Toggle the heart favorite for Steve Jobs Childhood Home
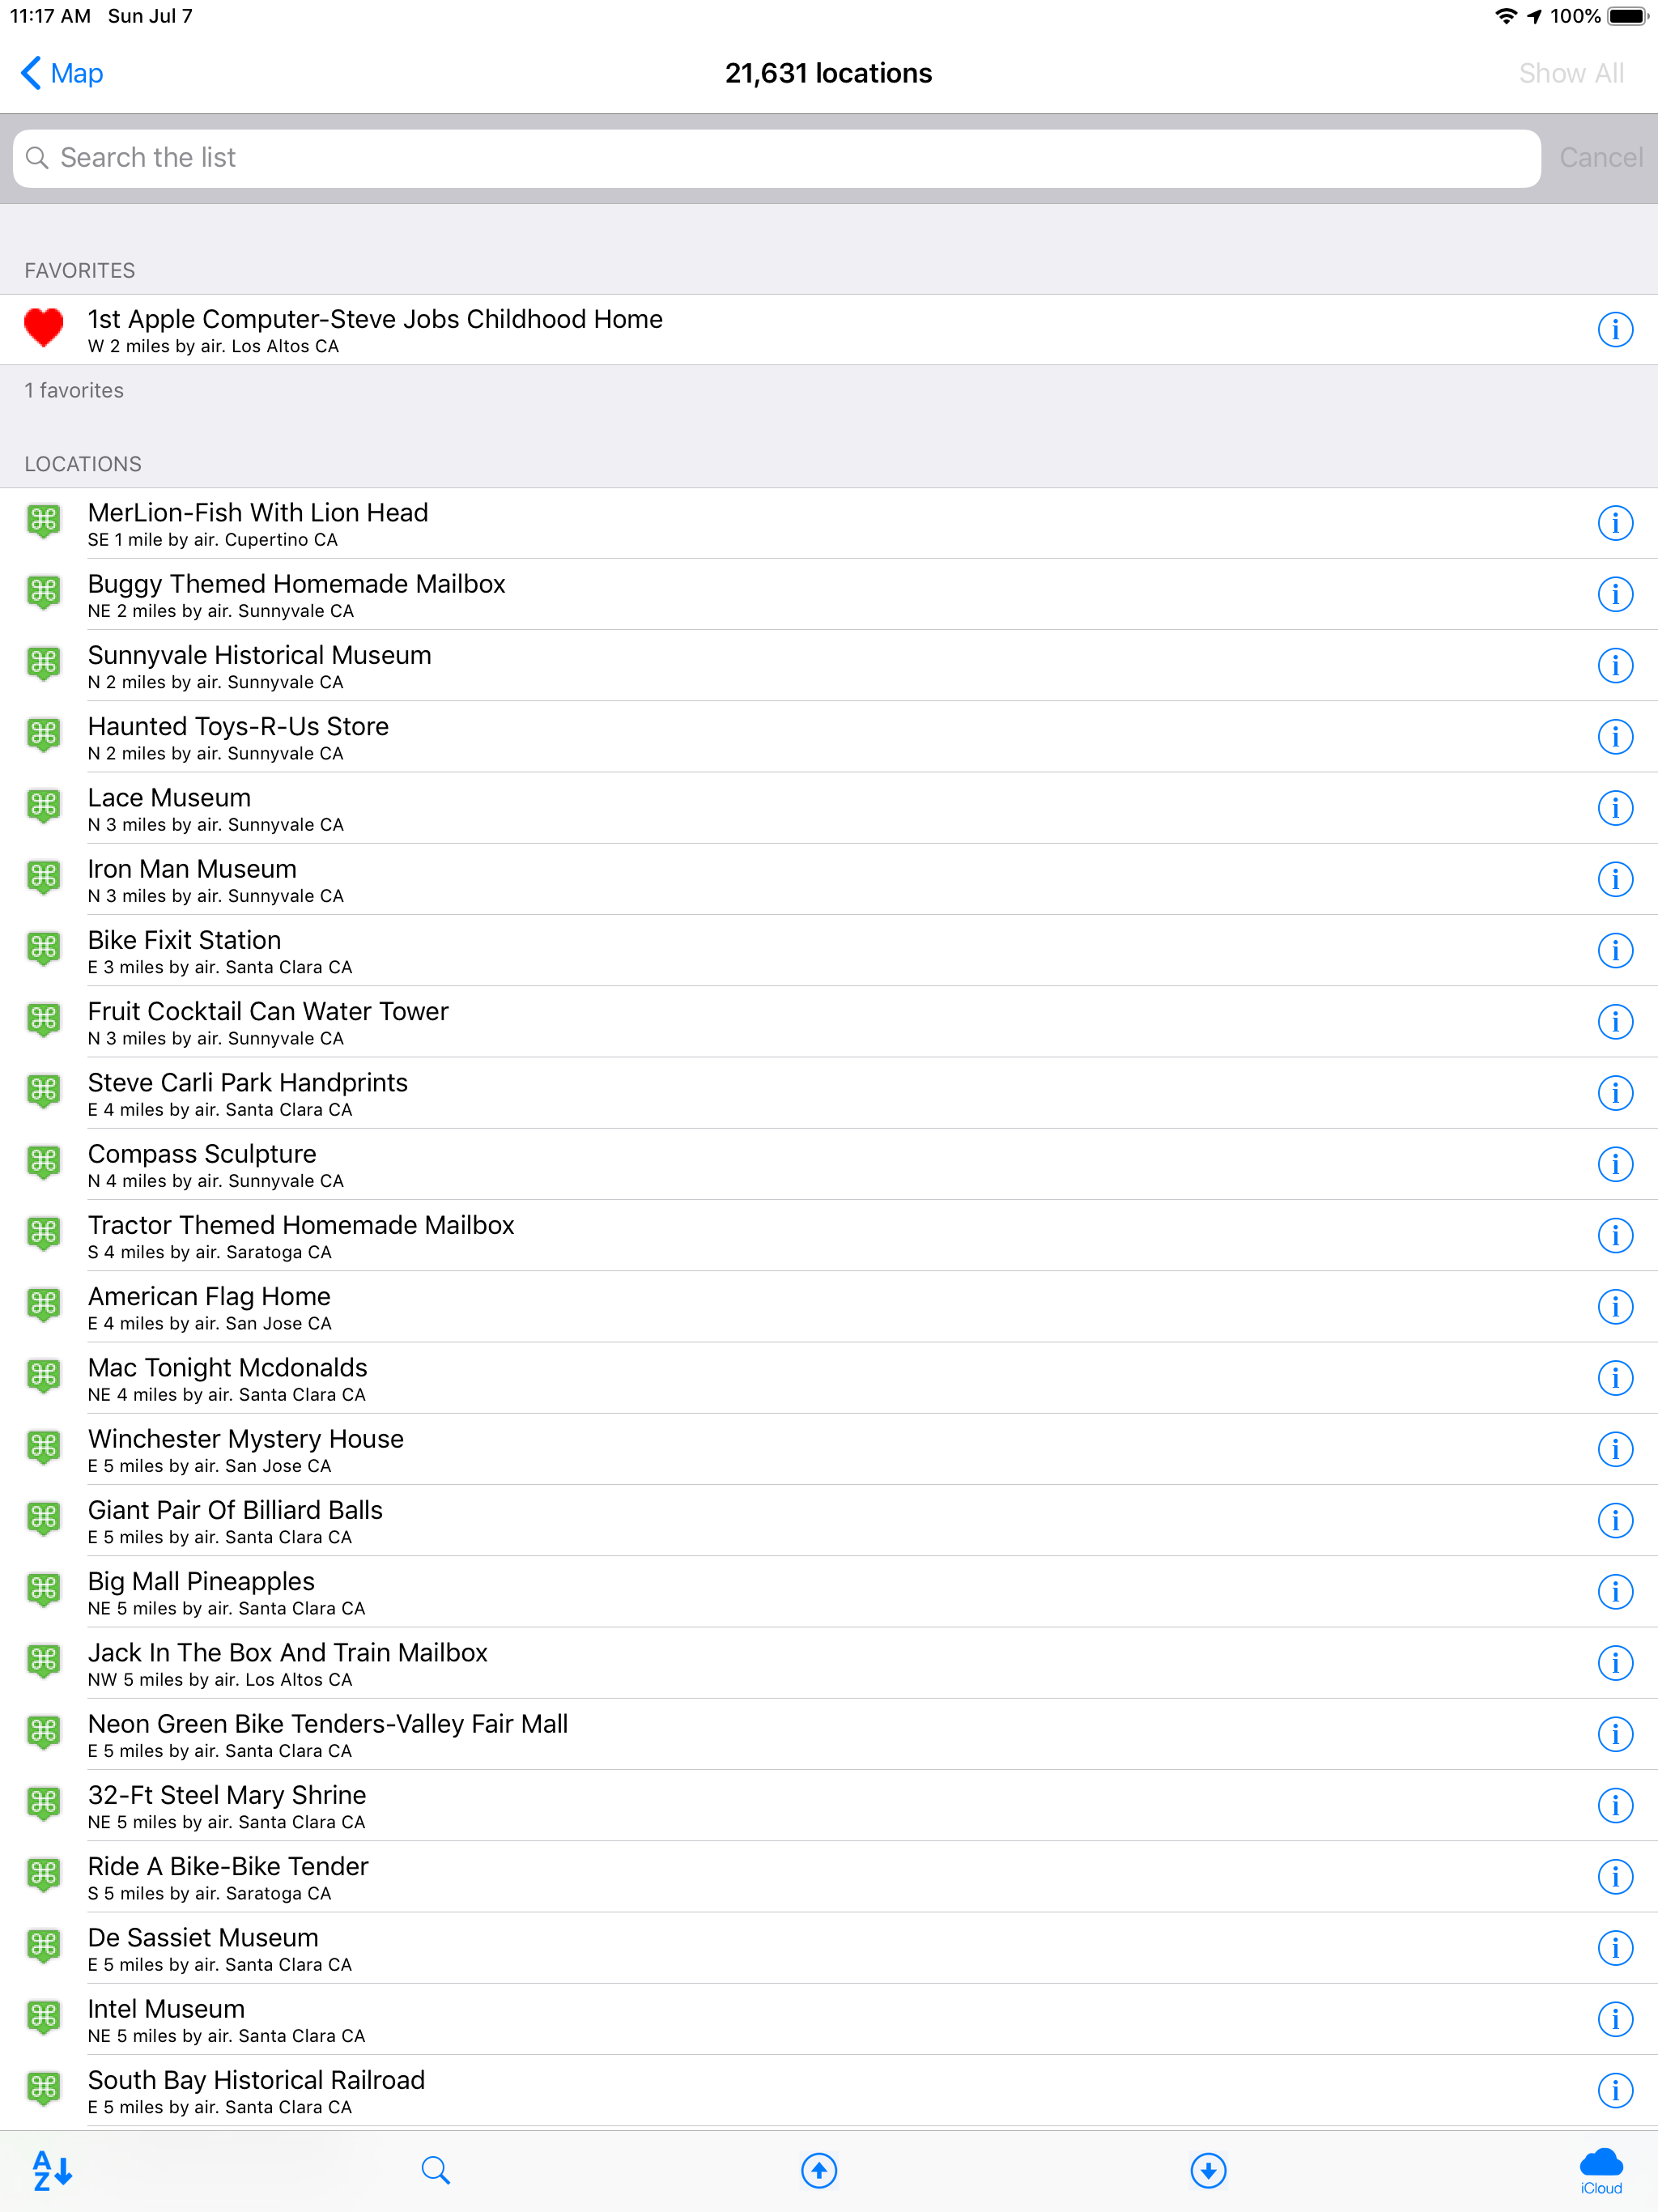The height and width of the screenshot is (2212, 1658). pos(44,328)
